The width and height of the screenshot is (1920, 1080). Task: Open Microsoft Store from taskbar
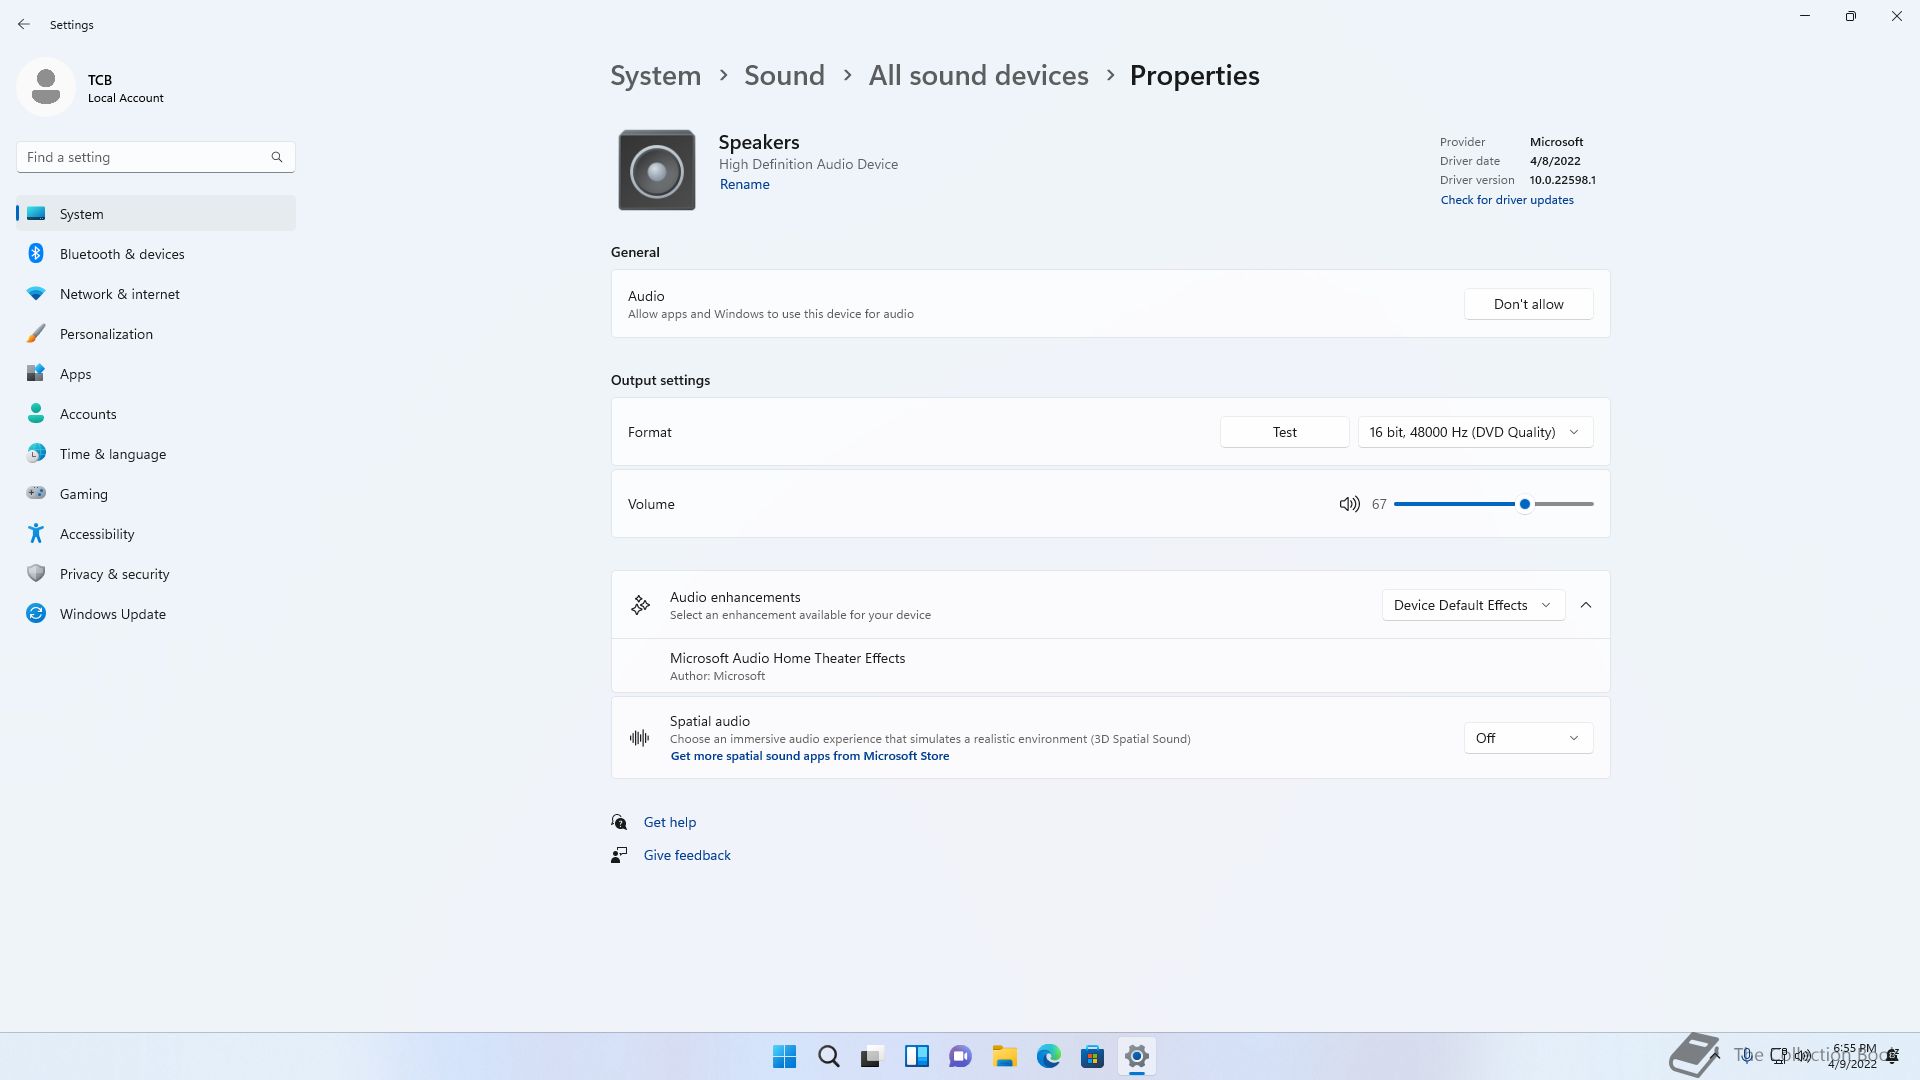(1092, 1056)
